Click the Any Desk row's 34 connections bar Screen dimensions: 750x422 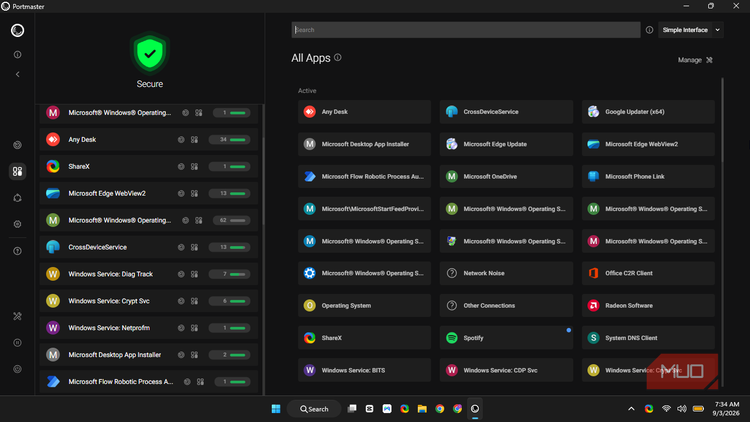[x=230, y=140]
